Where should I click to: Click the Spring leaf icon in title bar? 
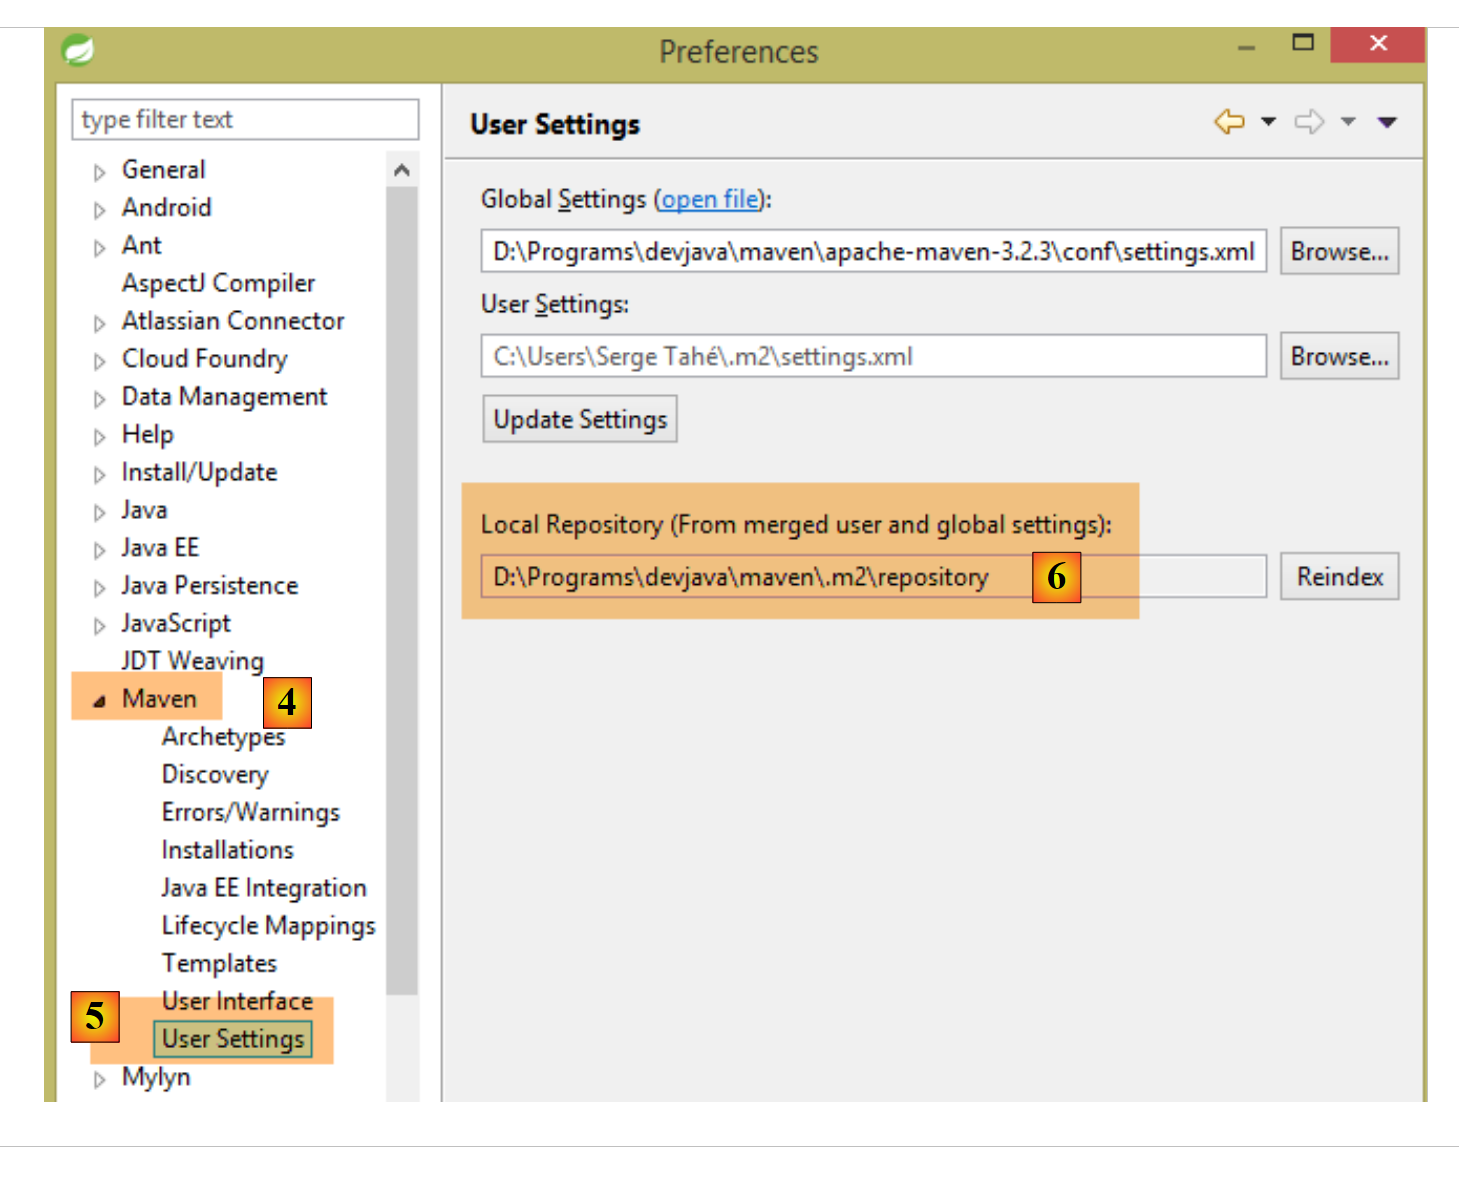[x=78, y=50]
